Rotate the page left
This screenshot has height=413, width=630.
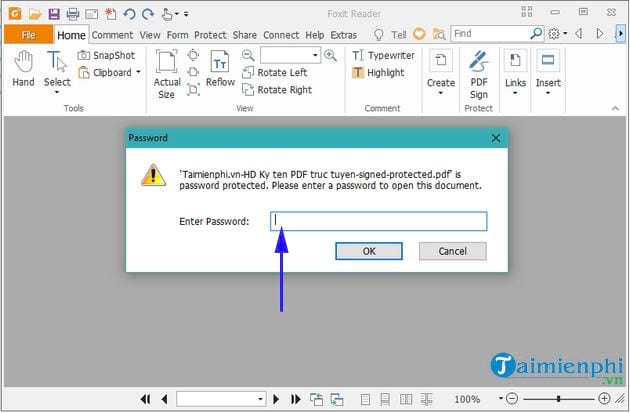pyautogui.click(x=275, y=73)
